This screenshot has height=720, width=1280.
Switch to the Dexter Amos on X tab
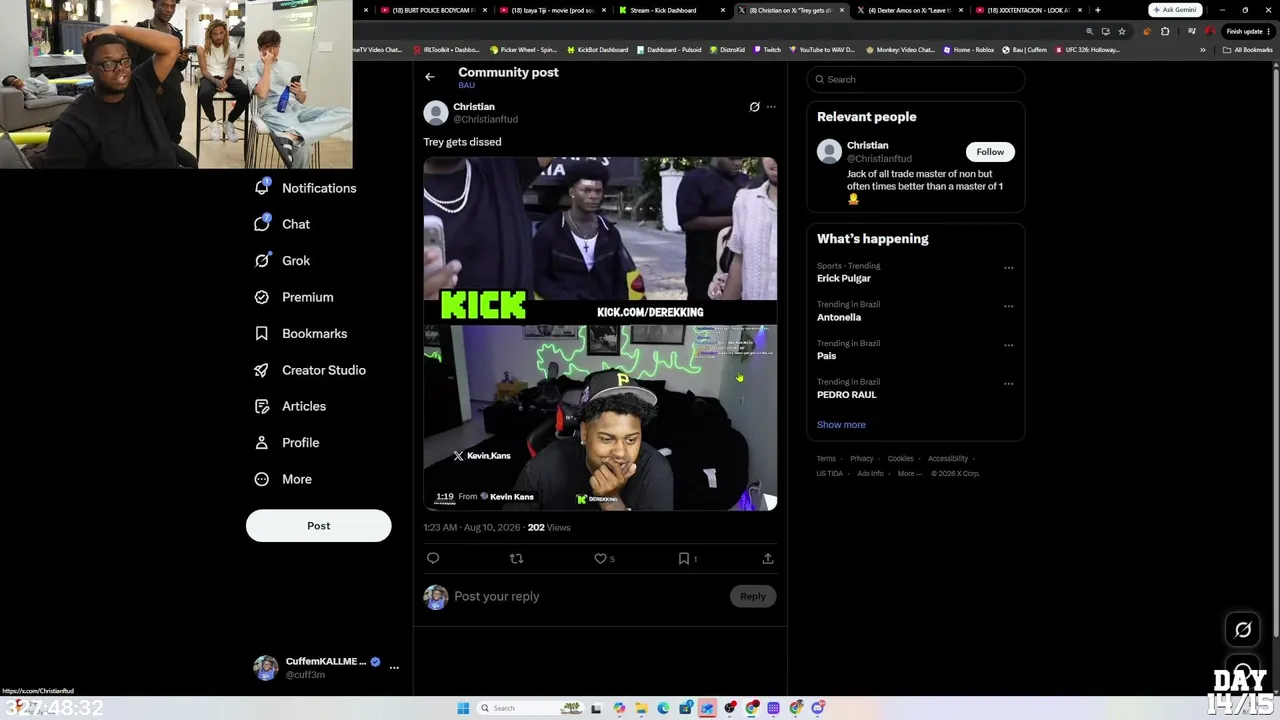908,10
